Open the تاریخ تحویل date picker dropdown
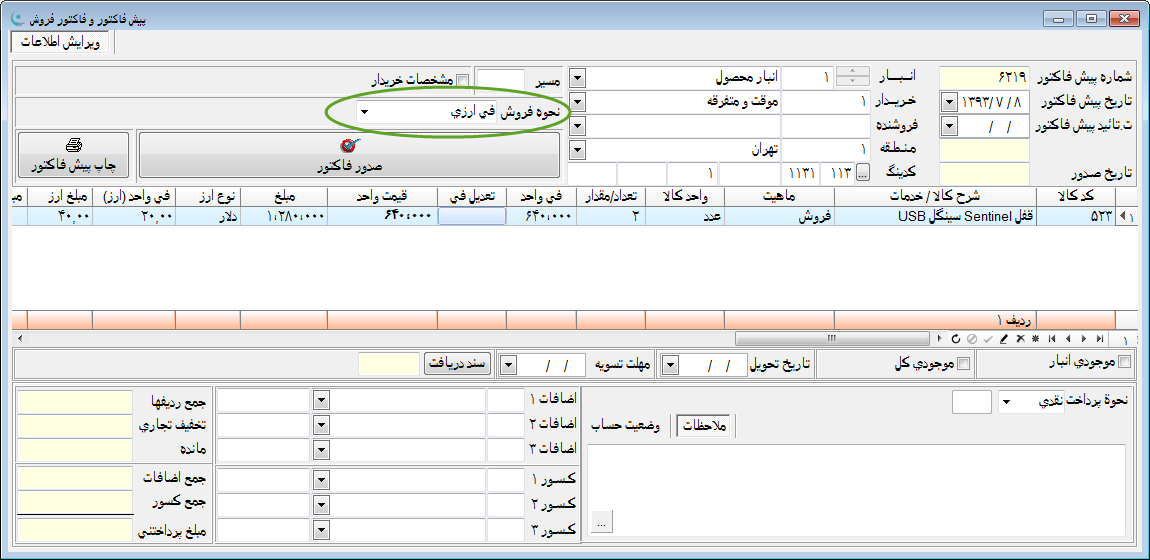This screenshot has width=1150, height=560. coord(671,364)
